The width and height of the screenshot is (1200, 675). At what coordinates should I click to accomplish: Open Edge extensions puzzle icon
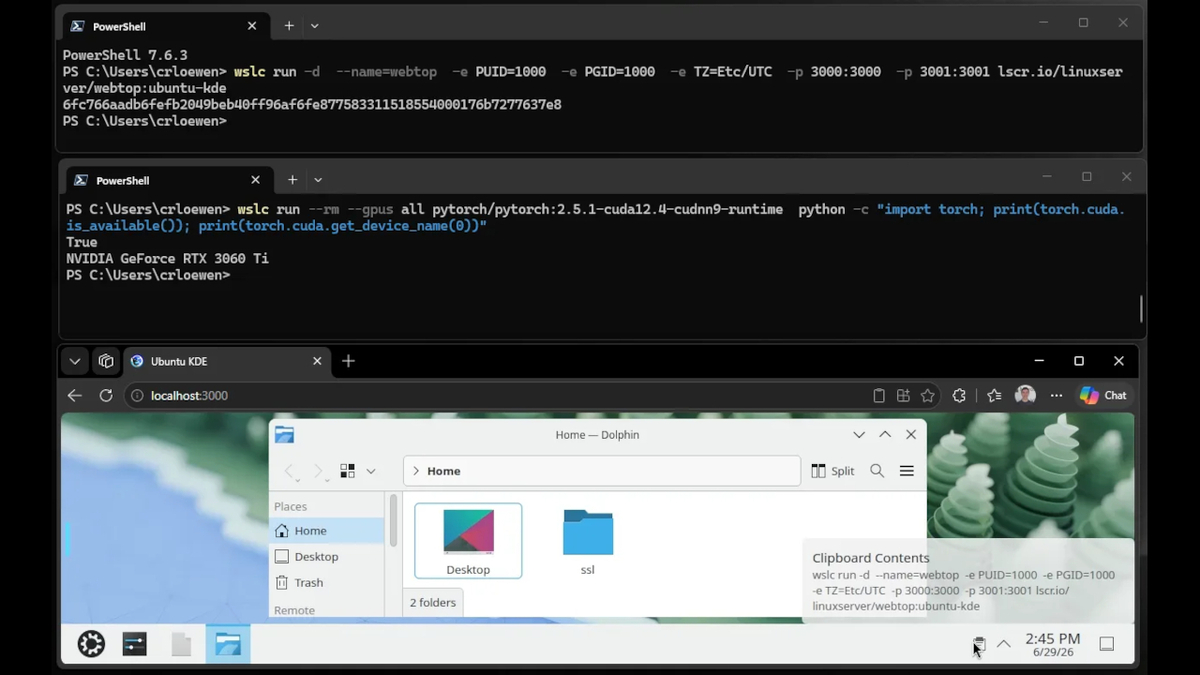coord(960,396)
